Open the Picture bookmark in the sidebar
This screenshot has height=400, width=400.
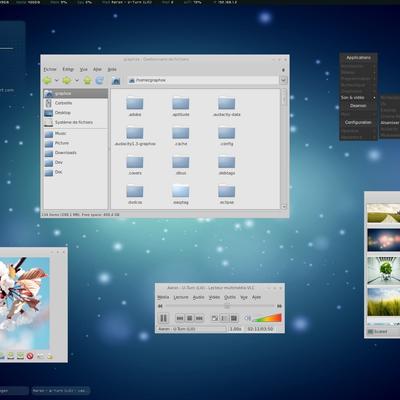click(x=76, y=143)
